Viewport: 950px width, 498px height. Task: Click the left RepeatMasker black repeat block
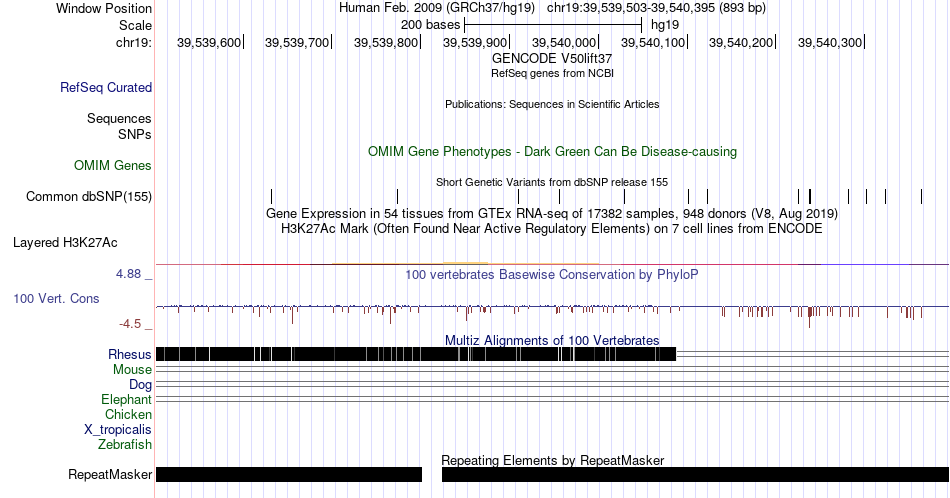(288, 474)
